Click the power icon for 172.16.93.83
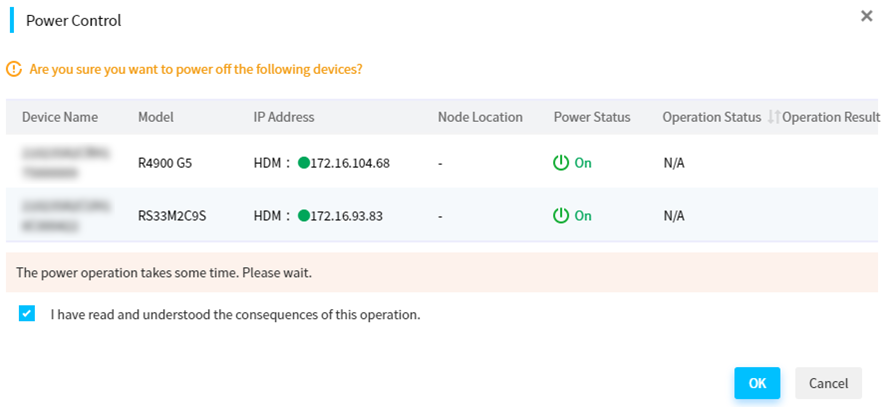This screenshot has width=887, height=407. [560, 216]
